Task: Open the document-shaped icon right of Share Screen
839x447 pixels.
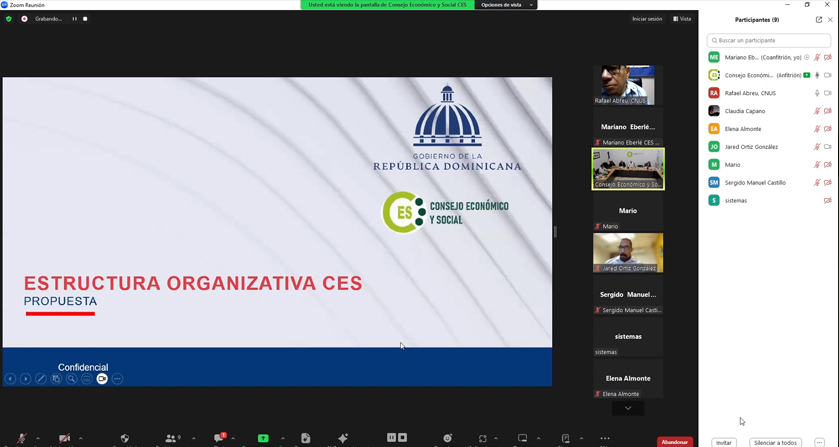Action: tap(305, 438)
